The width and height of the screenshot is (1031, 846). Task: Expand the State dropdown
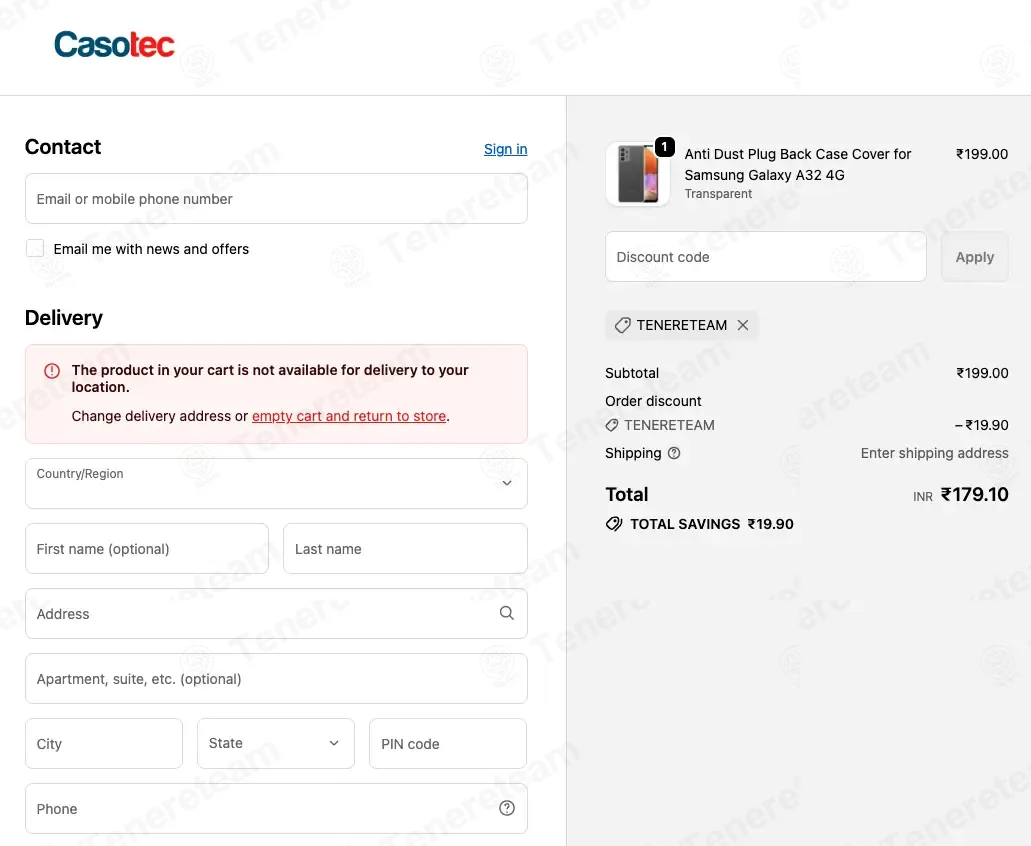[276, 743]
